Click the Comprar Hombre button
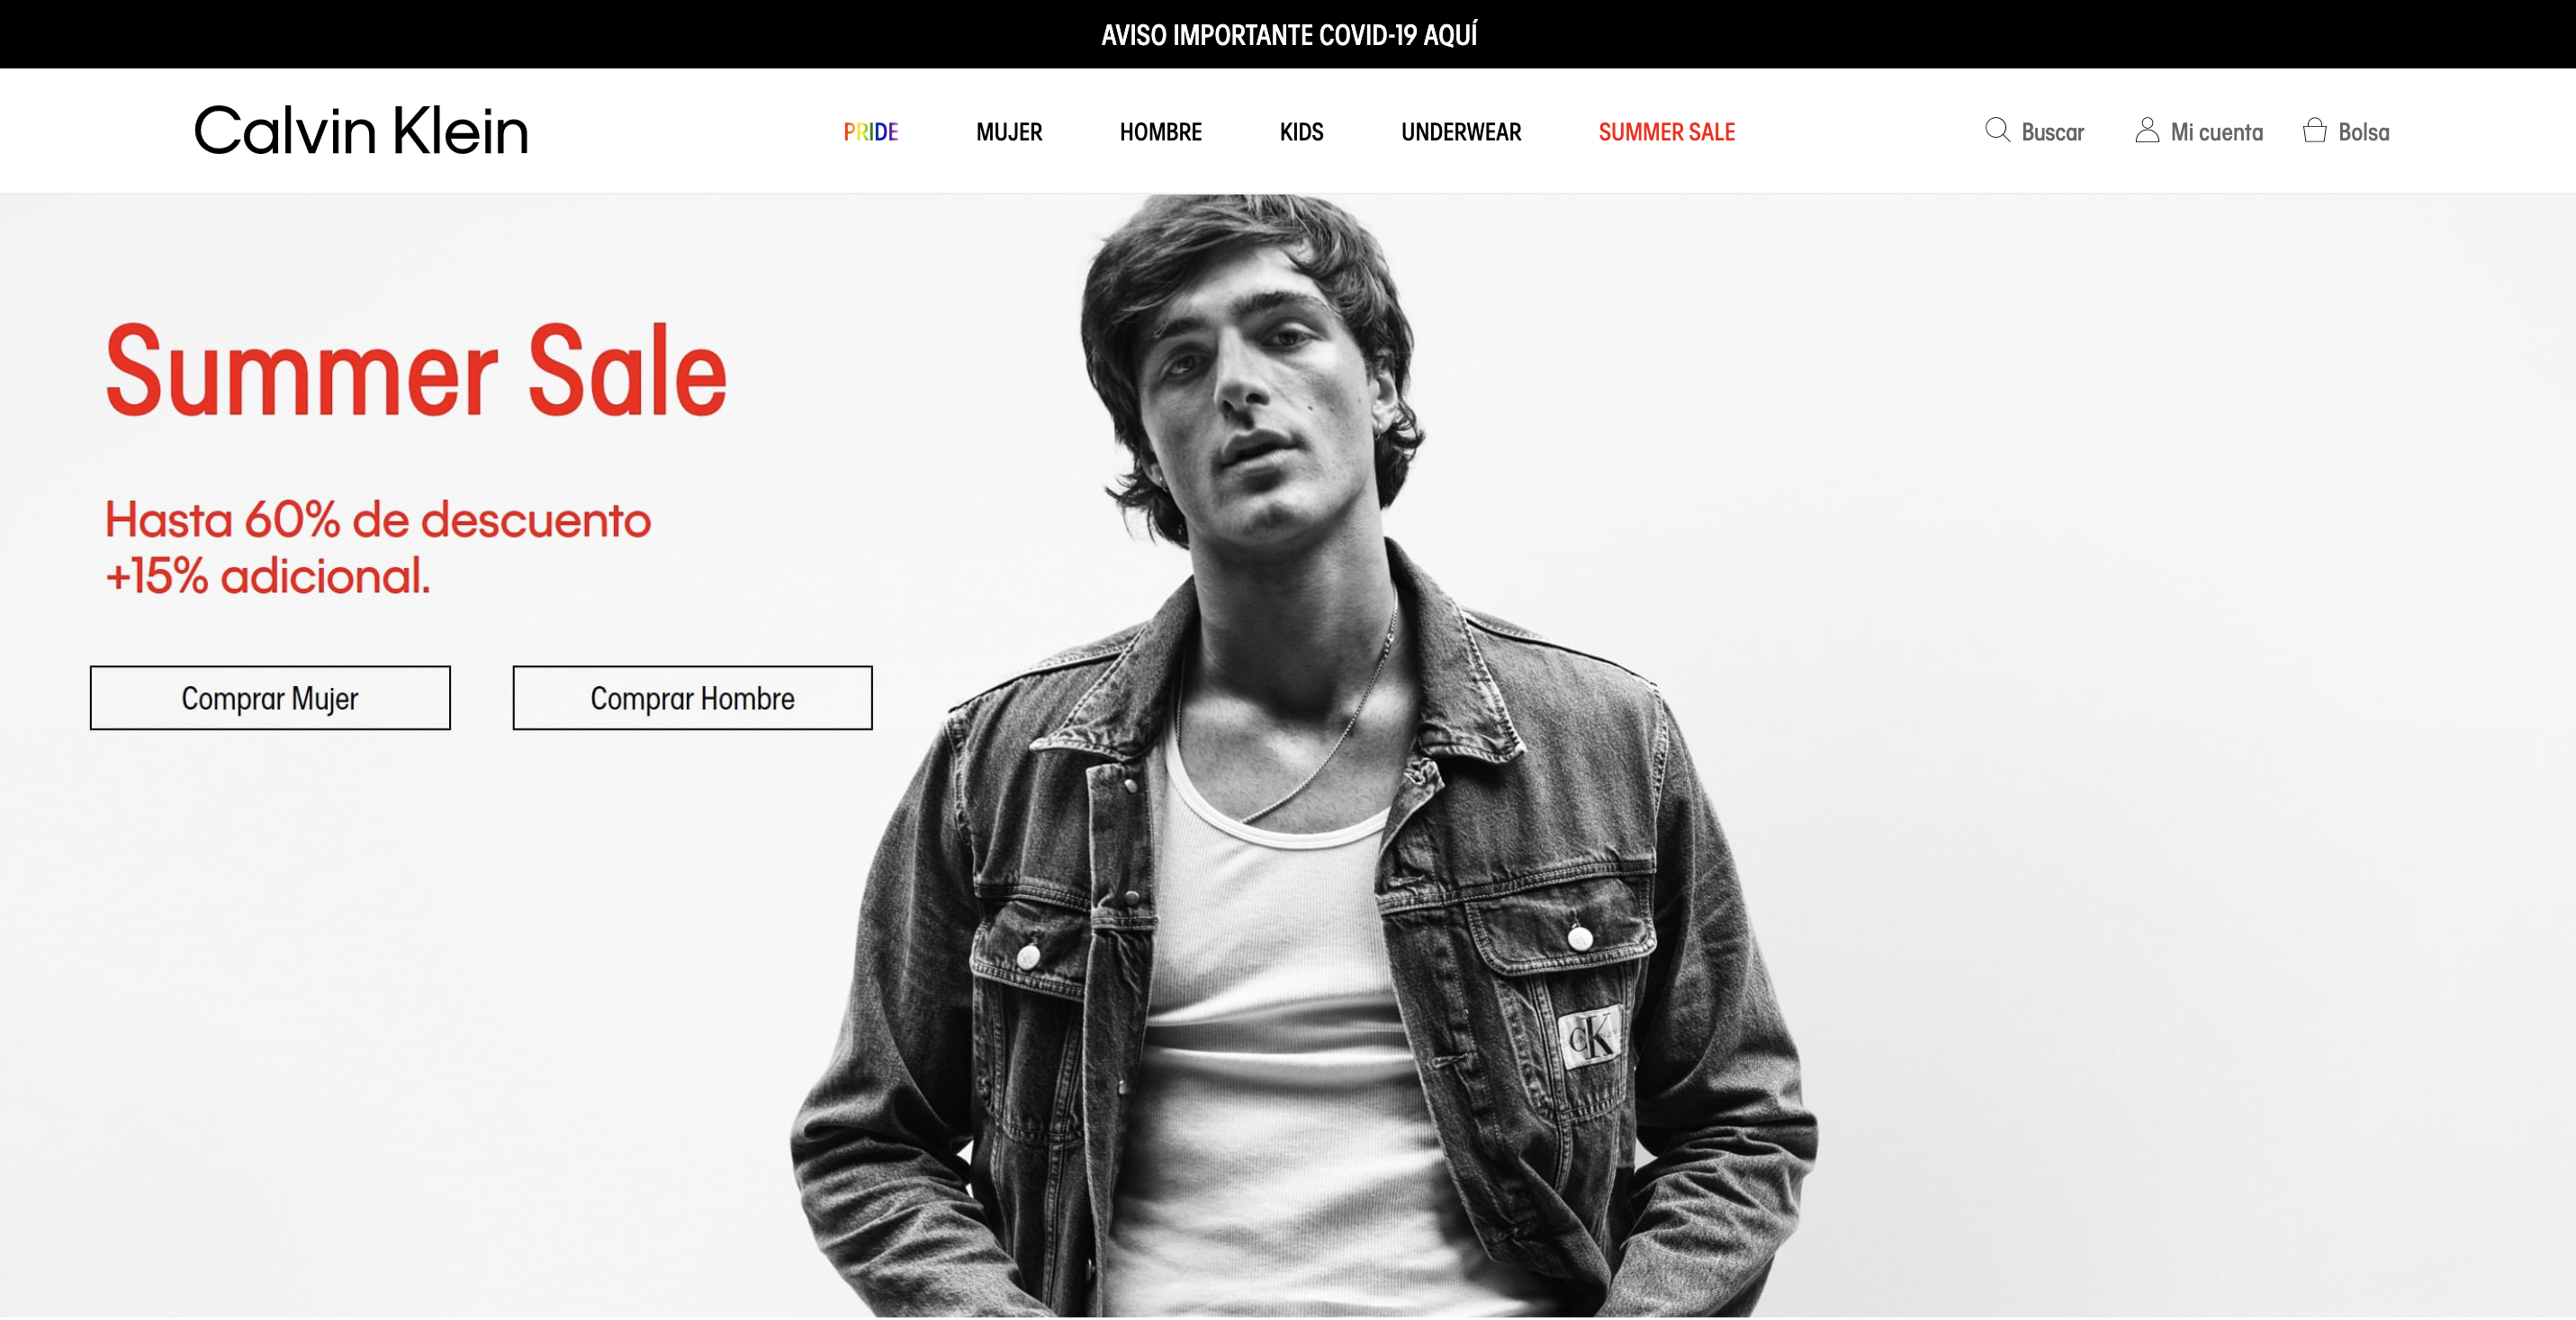The height and width of the screenshot is (1320, 2576). coord(692,698)
